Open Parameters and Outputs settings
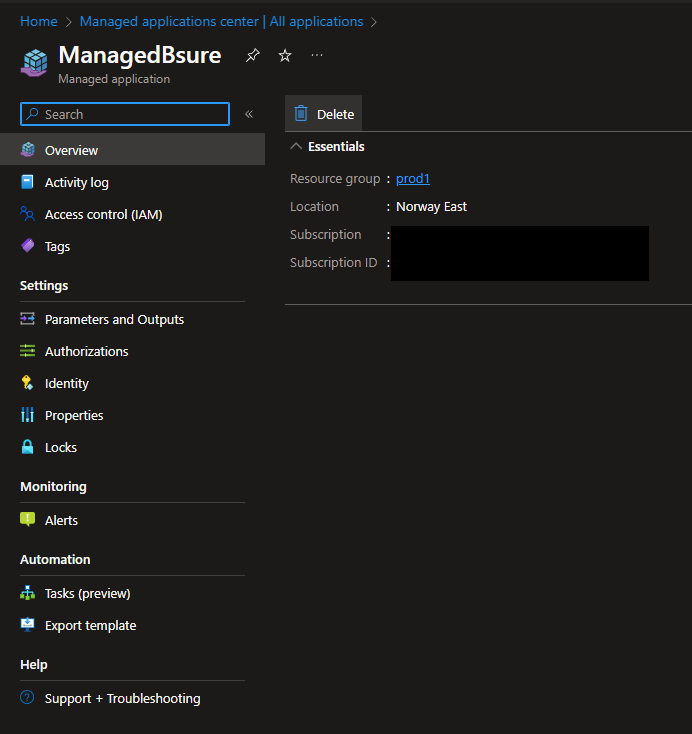 (x=114, y=319)
